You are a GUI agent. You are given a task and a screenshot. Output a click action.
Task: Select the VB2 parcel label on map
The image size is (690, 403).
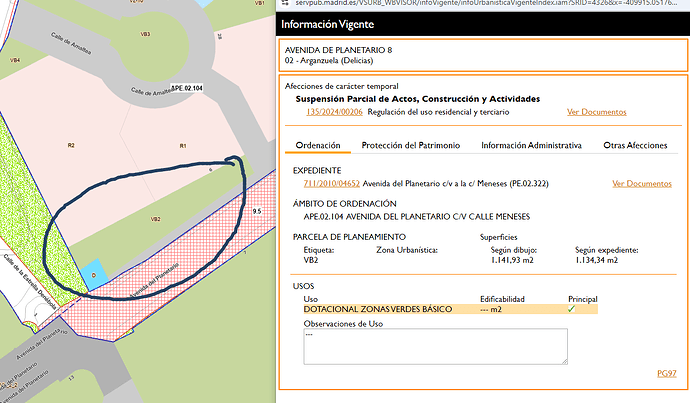click(x=155, y=218)
